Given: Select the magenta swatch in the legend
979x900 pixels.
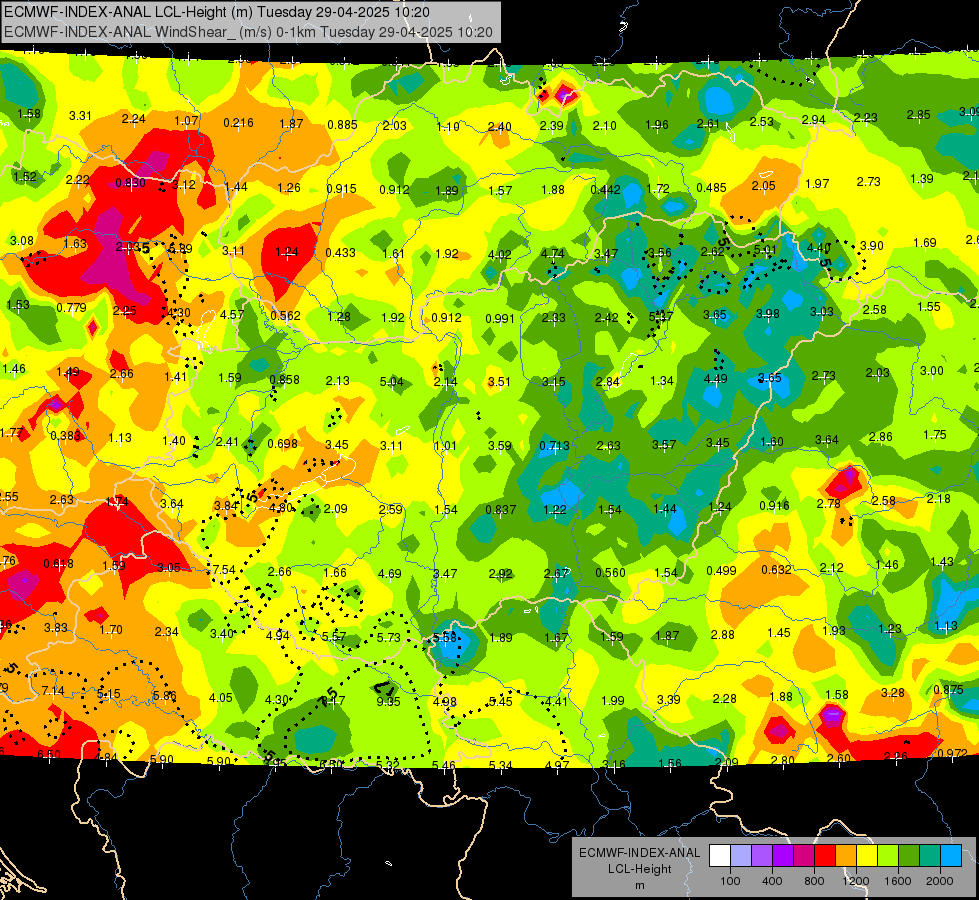Looking at the screenshot, I should (x=804, y=855).
